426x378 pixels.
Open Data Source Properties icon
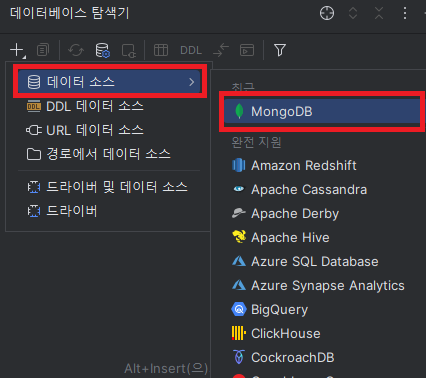pyautogui.click(x=102, y=50)
